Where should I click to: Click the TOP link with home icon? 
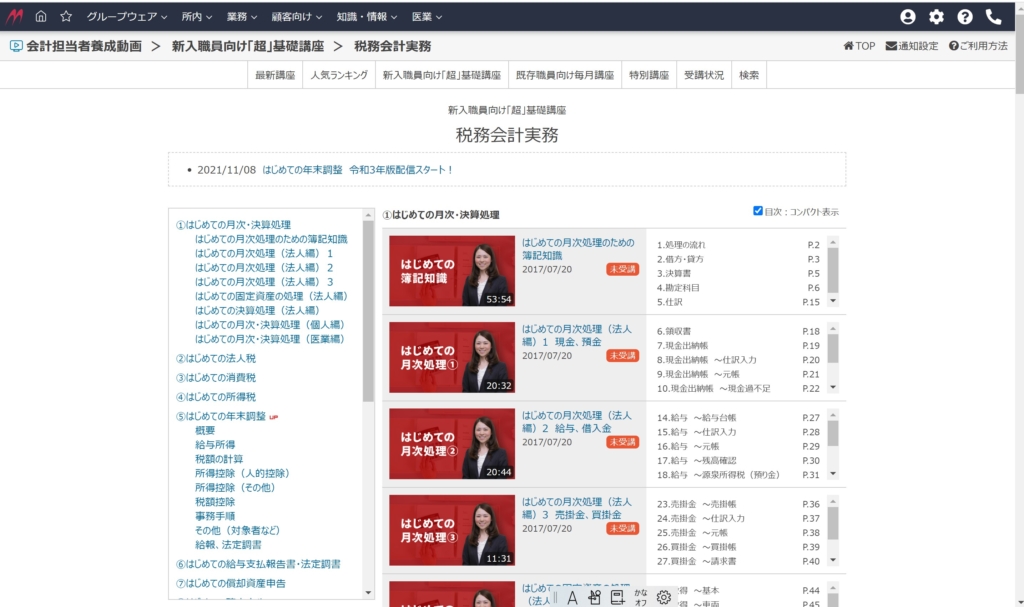click(859, 46)
